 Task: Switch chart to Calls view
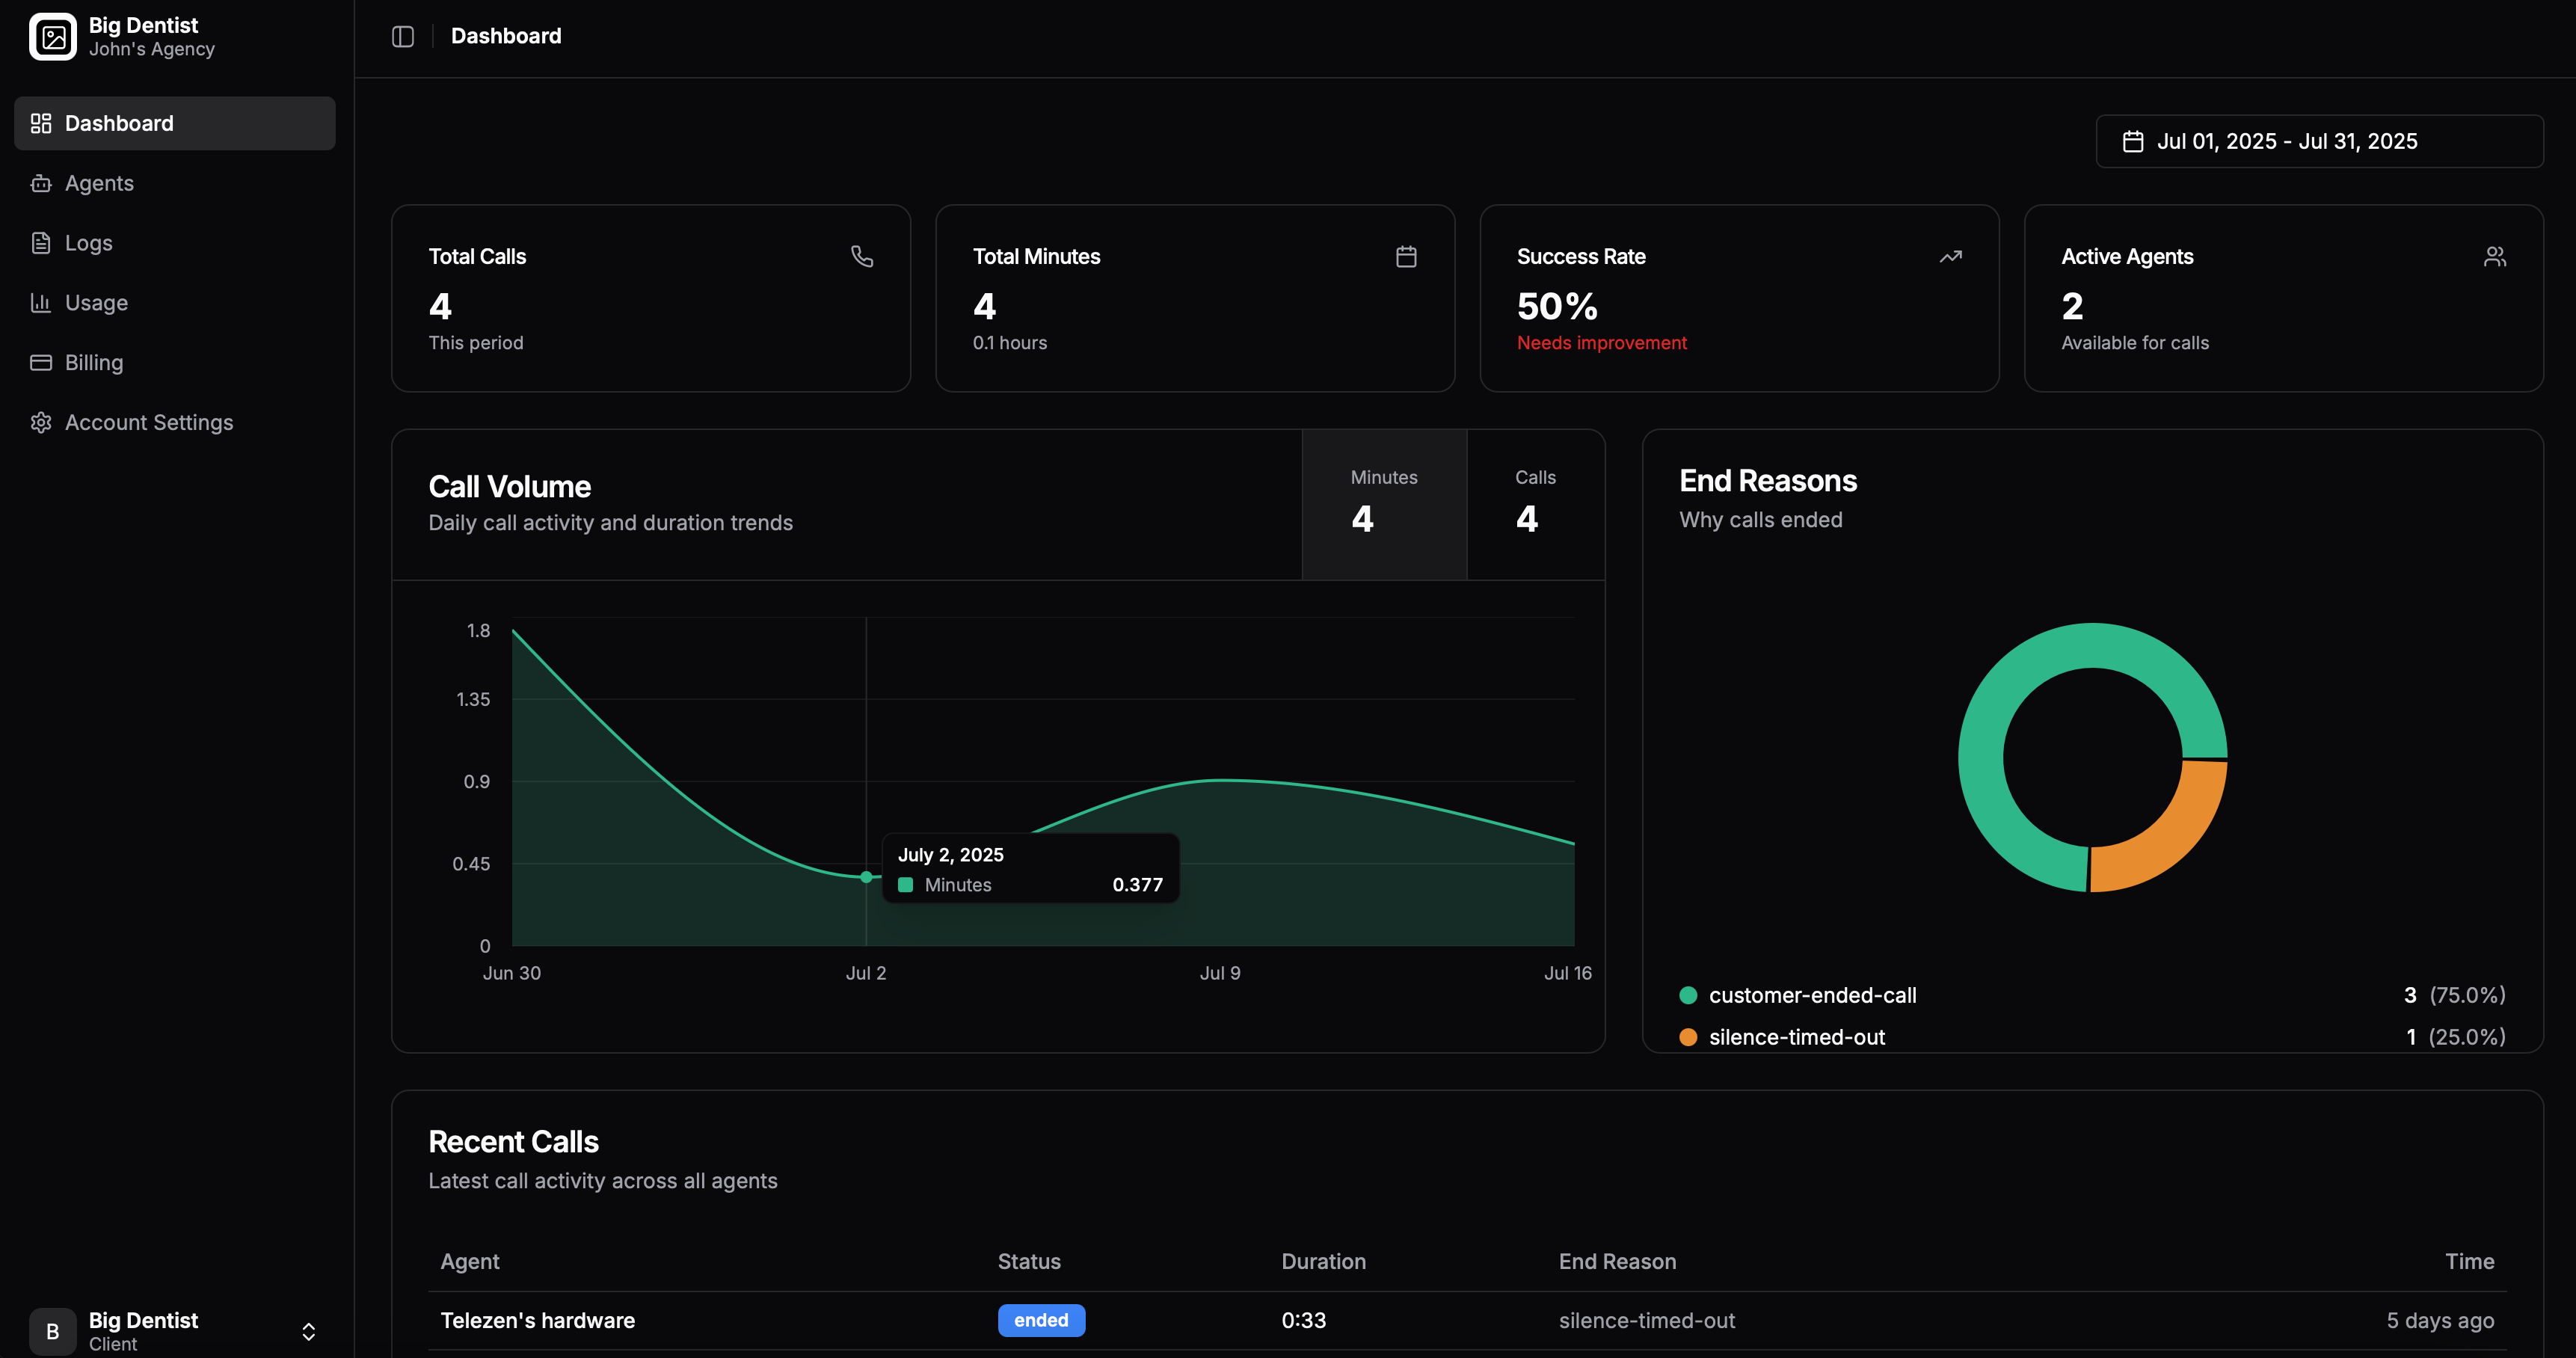pos(1535,505)
